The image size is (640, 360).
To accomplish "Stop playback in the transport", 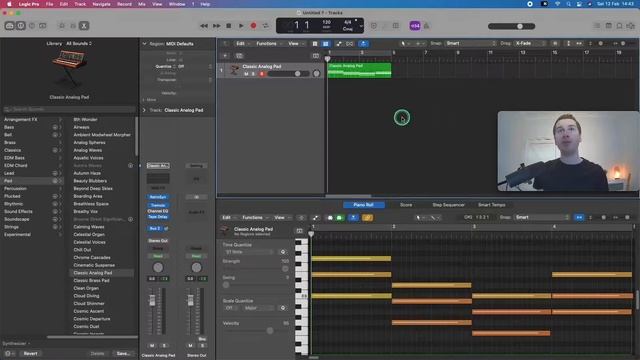I will [x=229, y=26].
